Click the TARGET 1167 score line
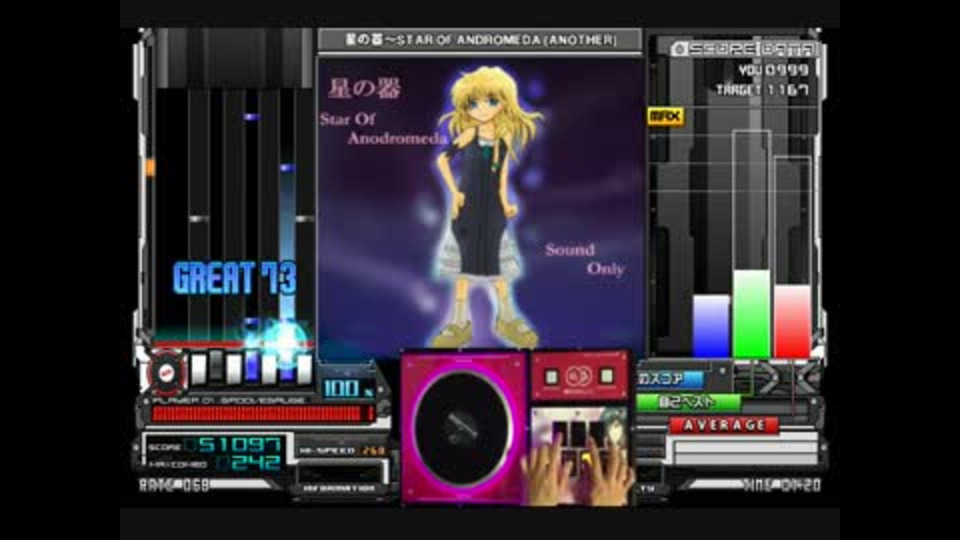This screenshot has height=540, width=960. 763,90
